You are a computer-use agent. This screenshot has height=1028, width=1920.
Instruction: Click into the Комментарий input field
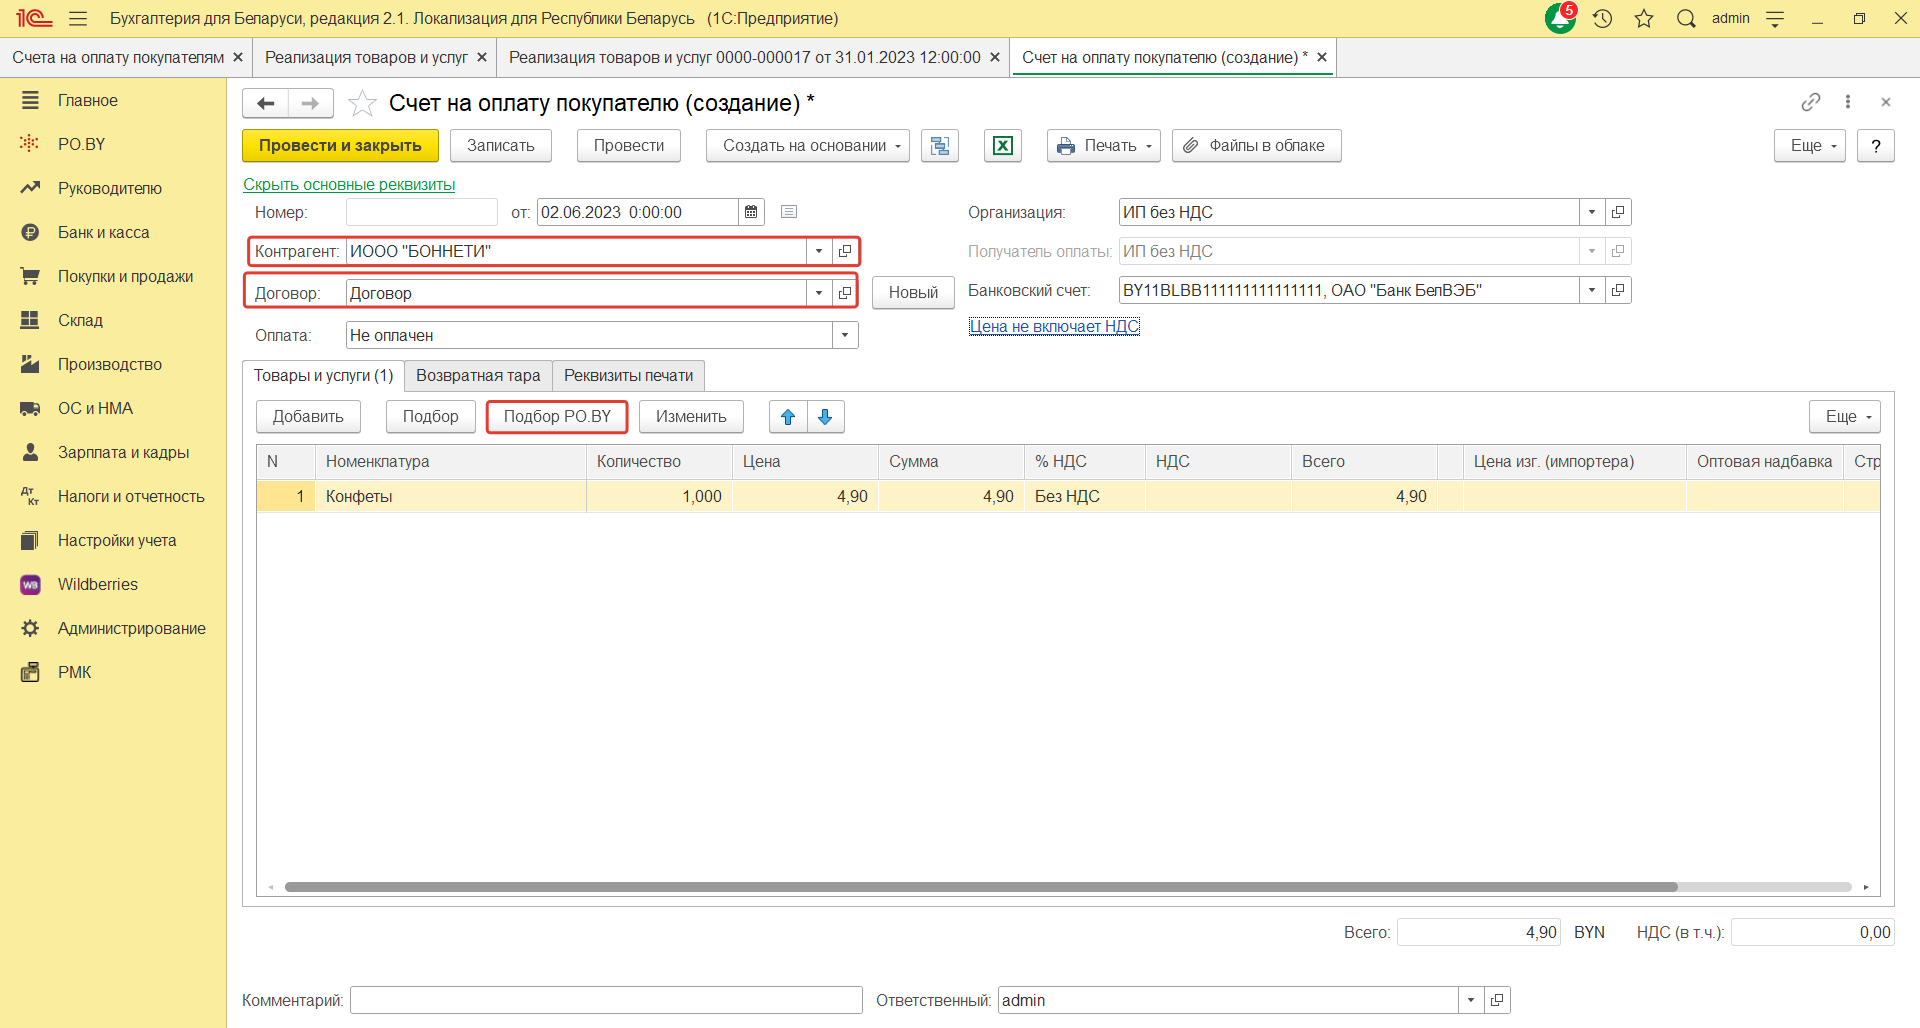[x=606, y=1000]
